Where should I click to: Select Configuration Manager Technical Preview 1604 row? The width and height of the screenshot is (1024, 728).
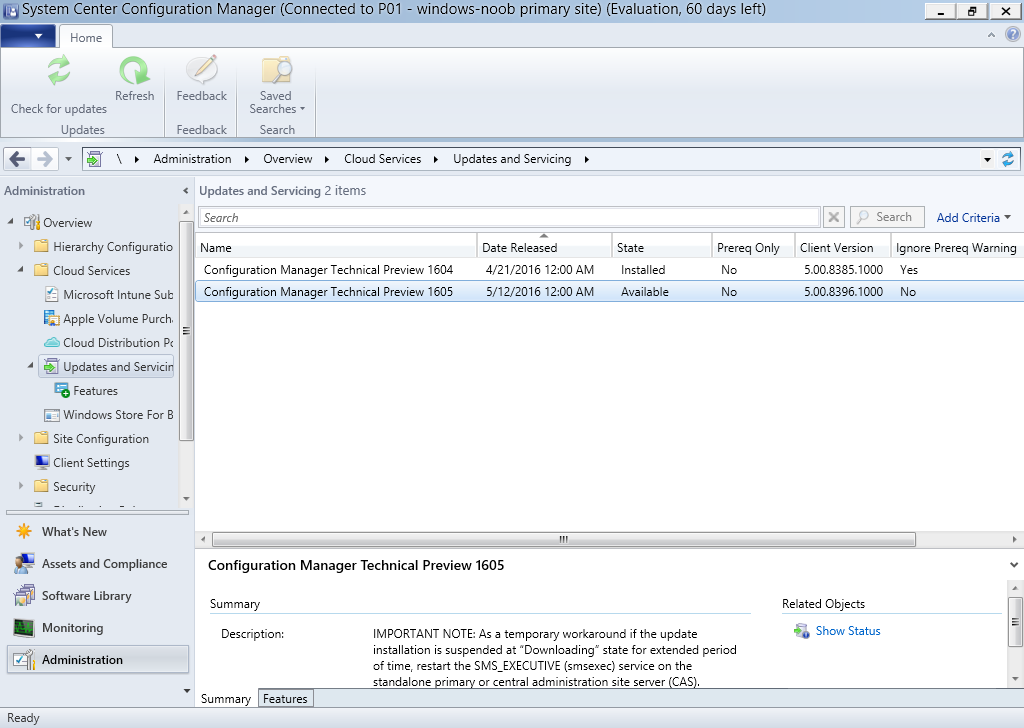609,270
